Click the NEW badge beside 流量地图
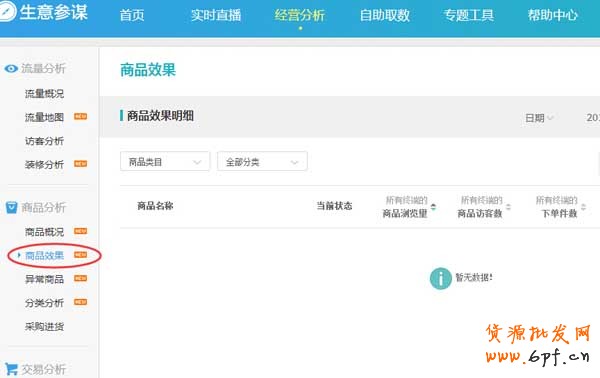This screenshot has height=378, width=600. pos(80,116)
